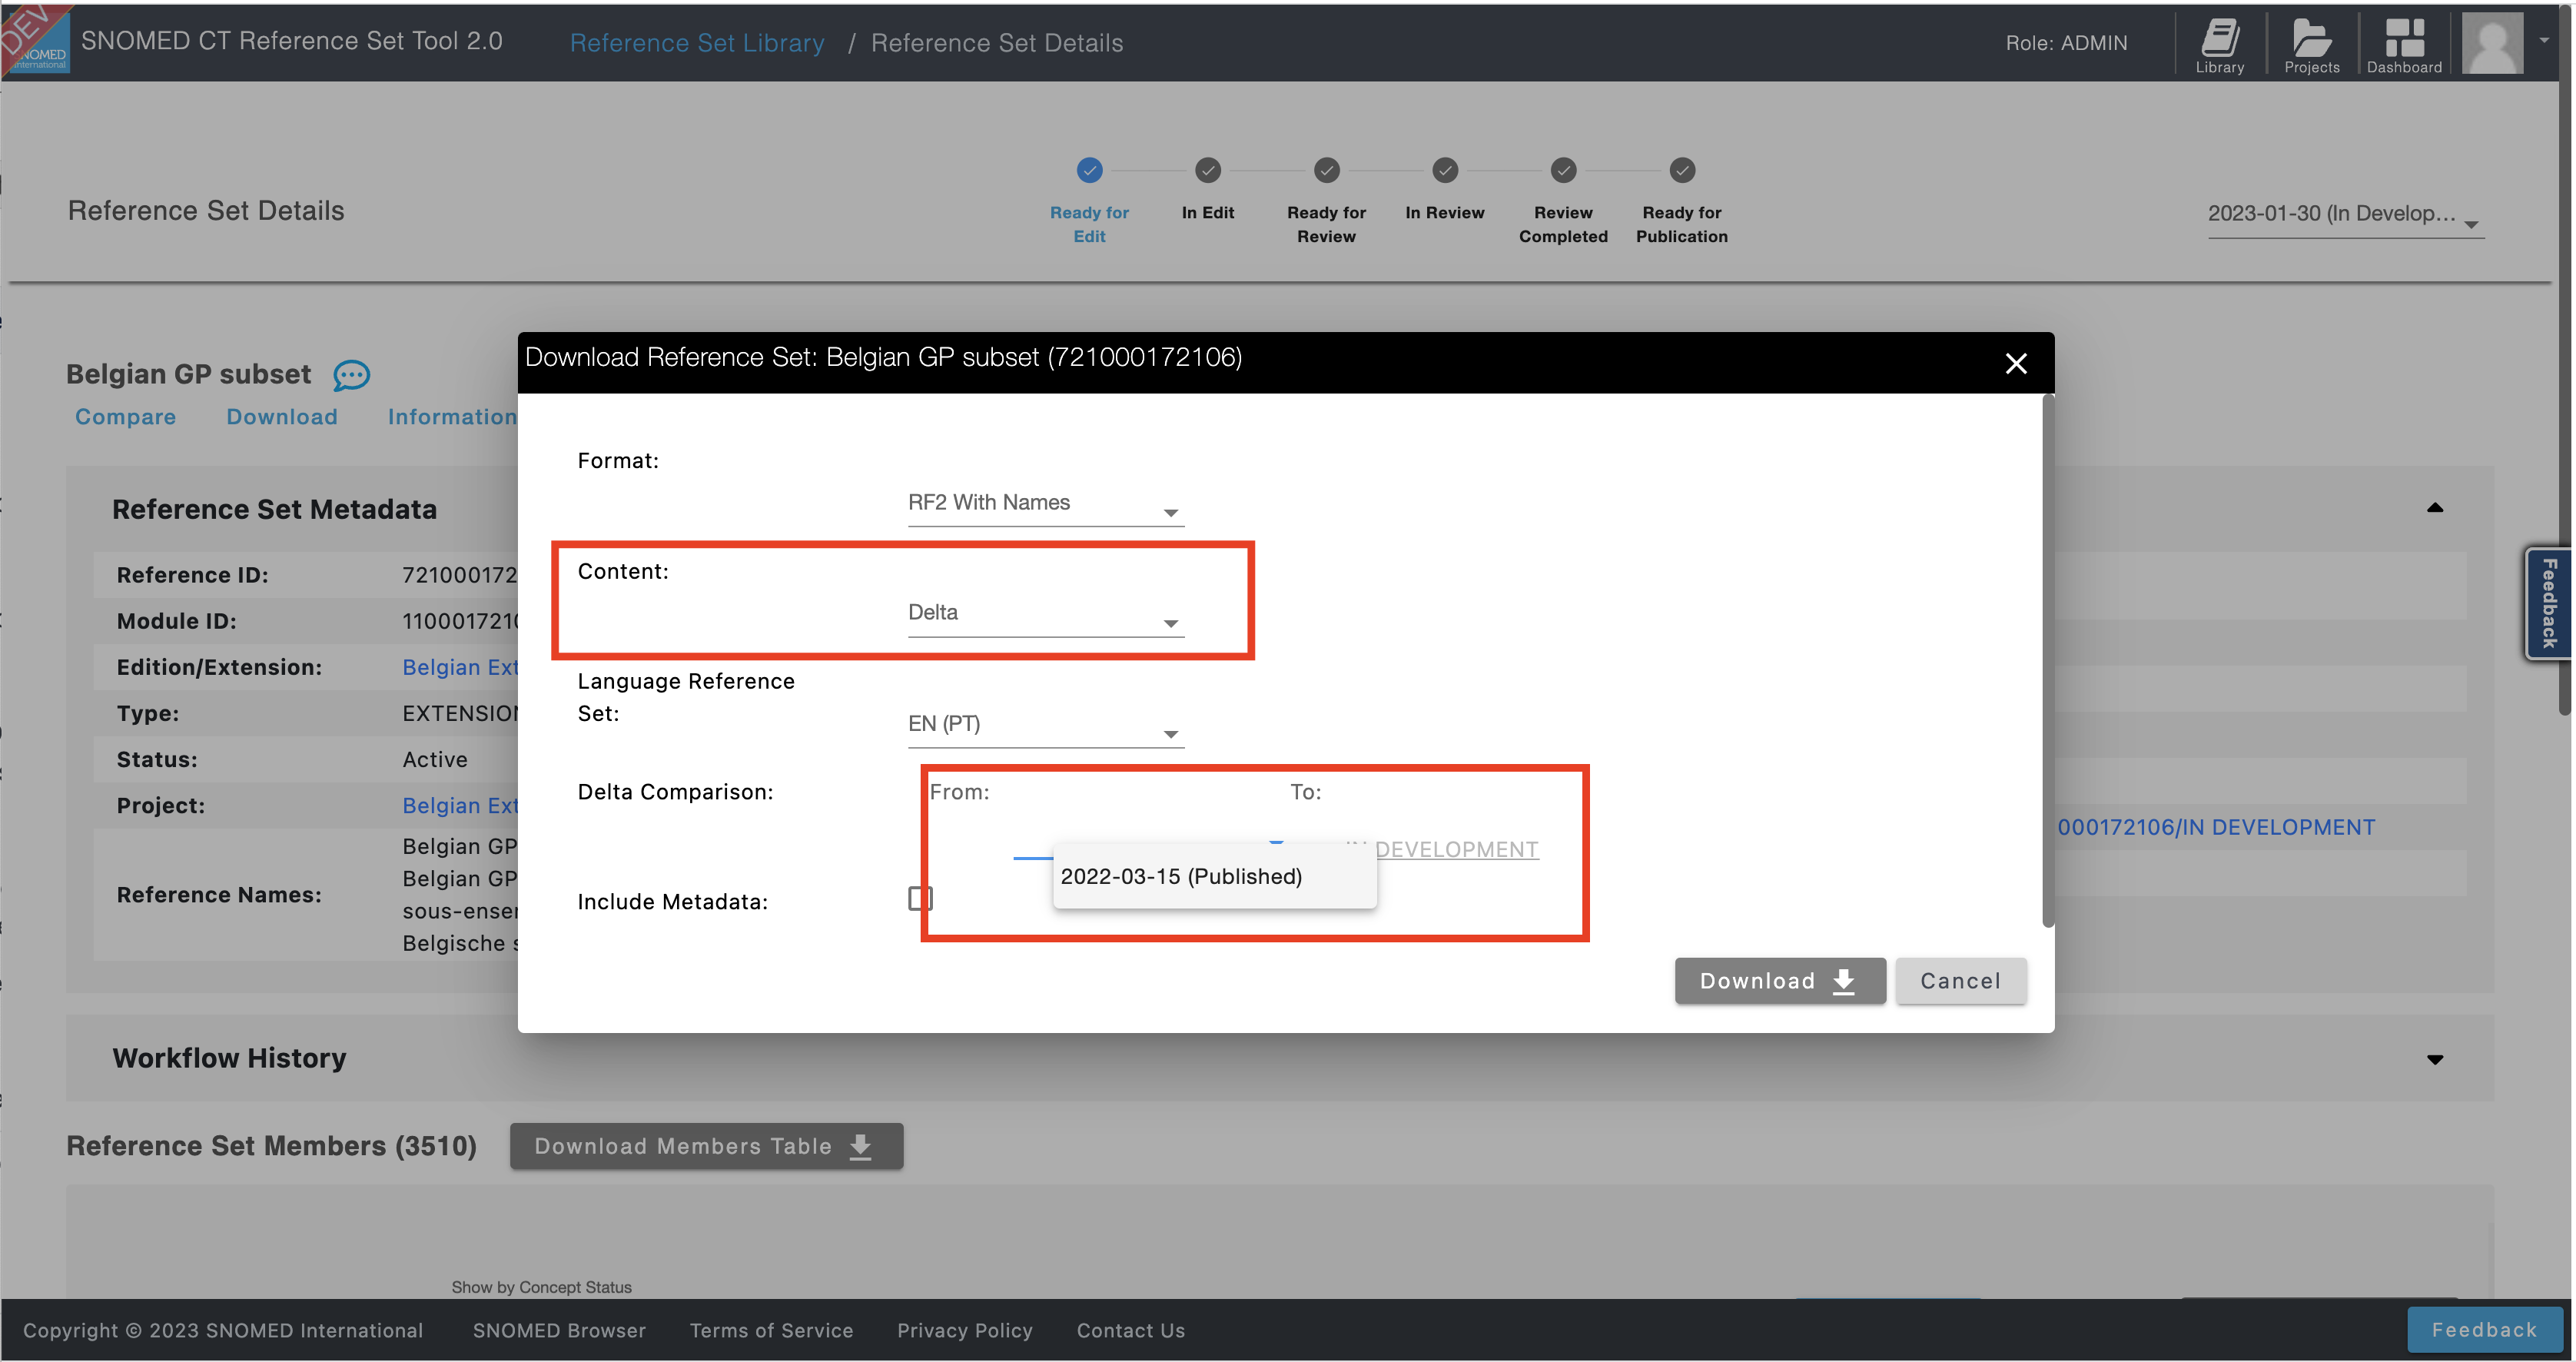Viewport: 2576px width, 1362px height.
Task: Open the Belgian Ext project link
Action: click(460, 805)
